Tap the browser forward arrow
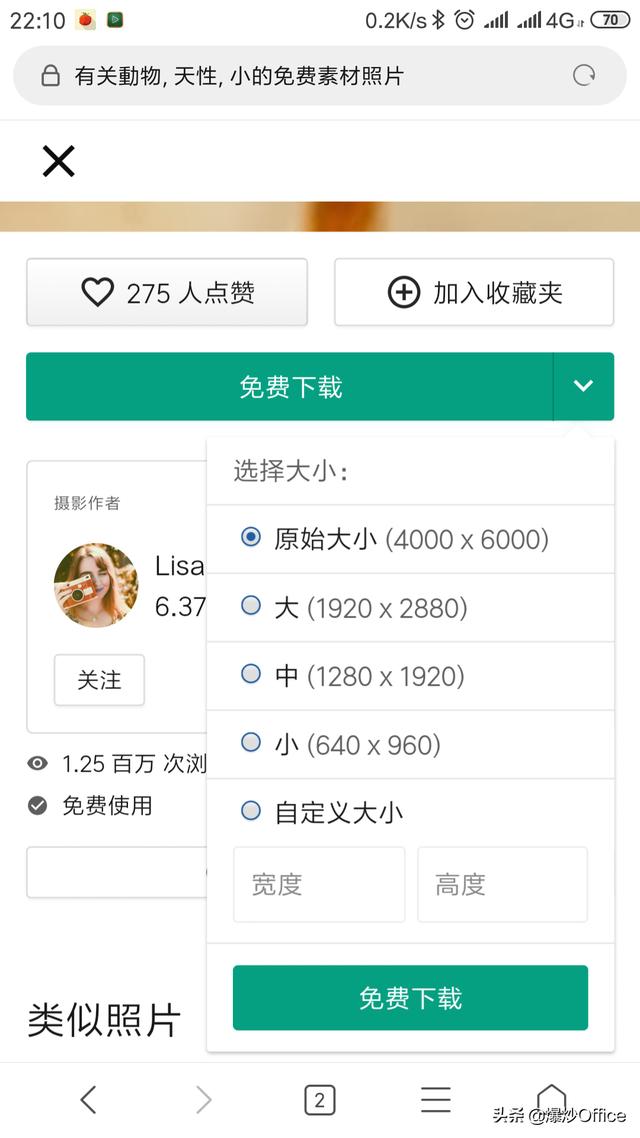 204,1100
